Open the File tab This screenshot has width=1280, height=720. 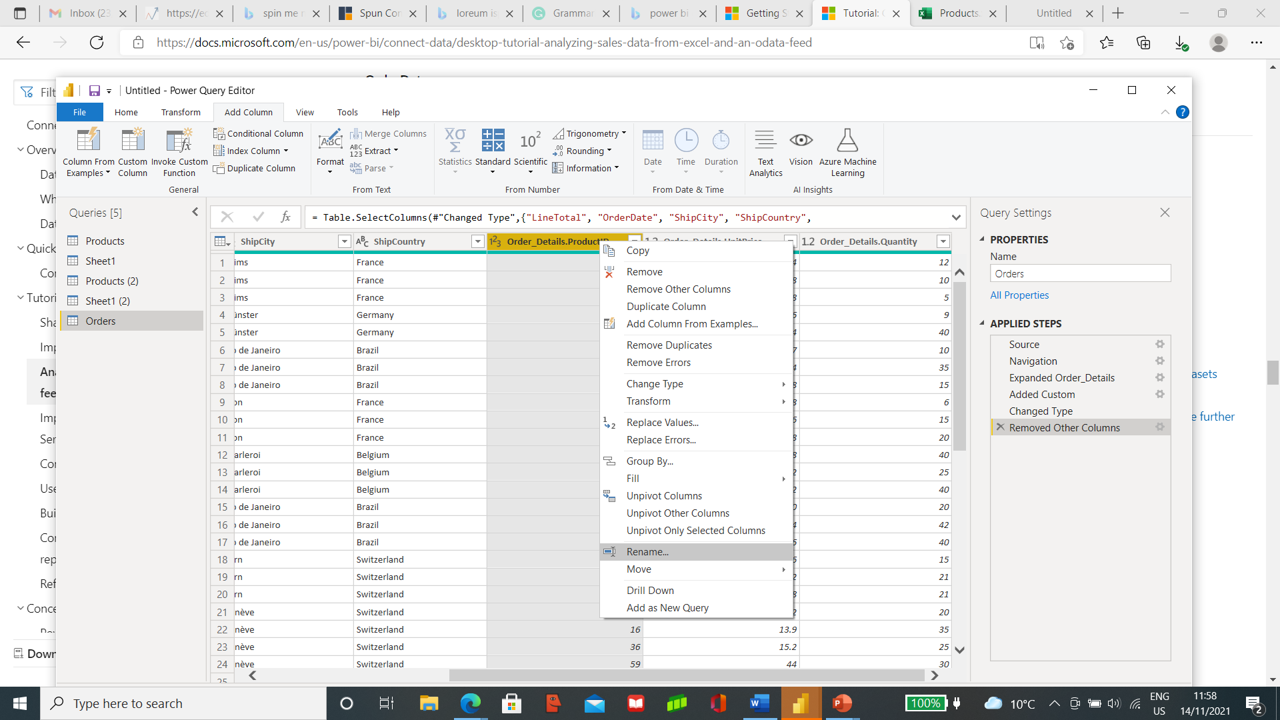click(79, 112)
